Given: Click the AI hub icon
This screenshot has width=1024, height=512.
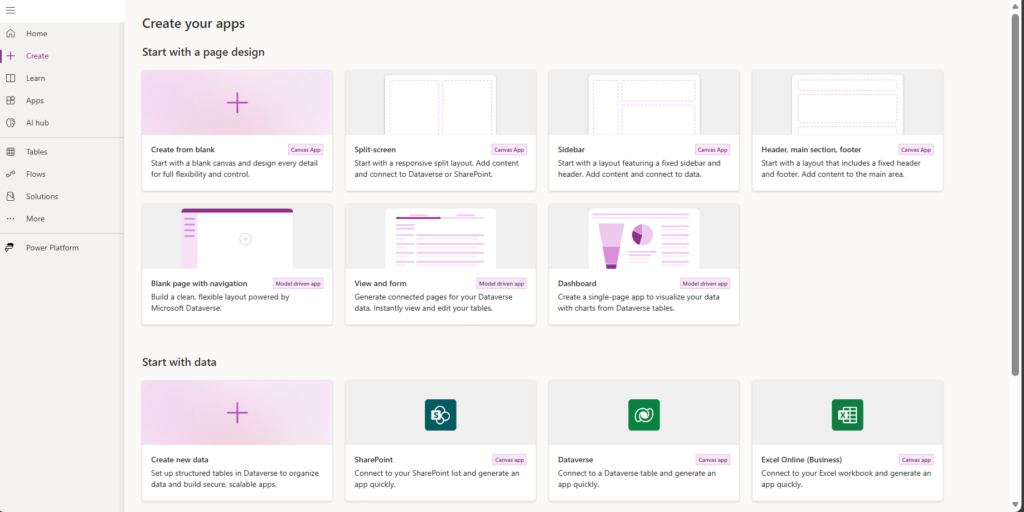Looking at the screenshot, I should (x=10, y=122).
